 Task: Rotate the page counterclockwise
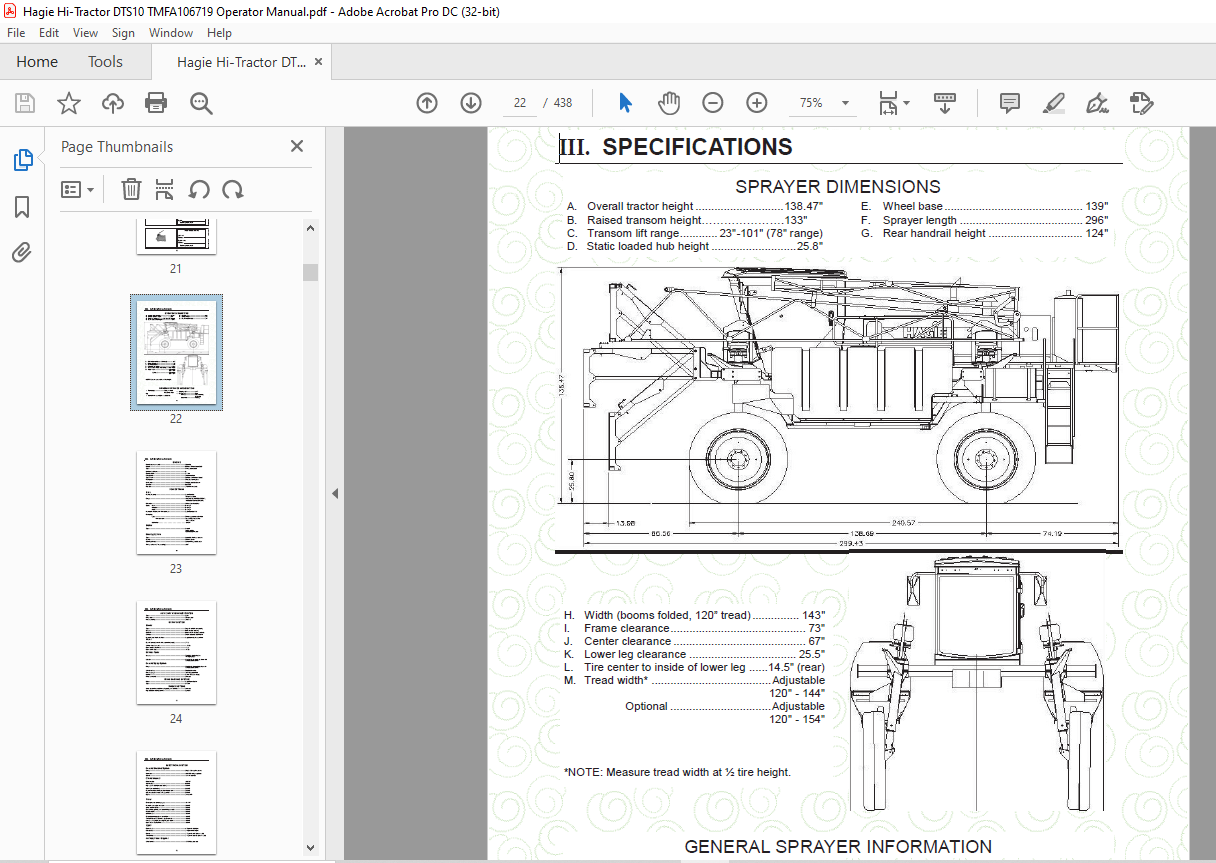click(199, 189)
